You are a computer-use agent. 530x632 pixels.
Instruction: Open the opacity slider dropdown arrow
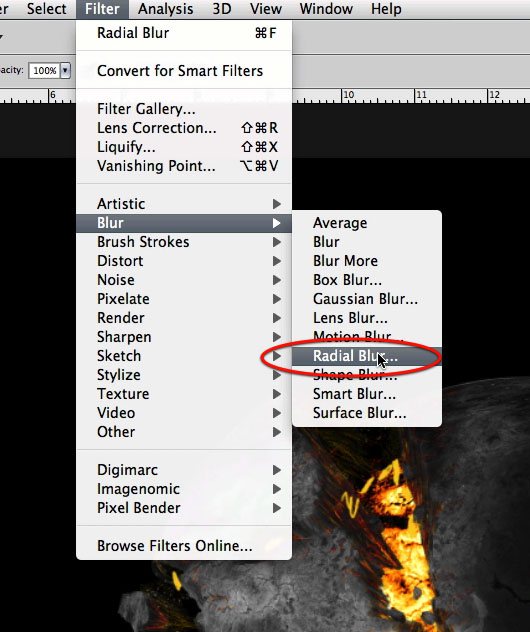pyautogui.click(x=65, y=71)
